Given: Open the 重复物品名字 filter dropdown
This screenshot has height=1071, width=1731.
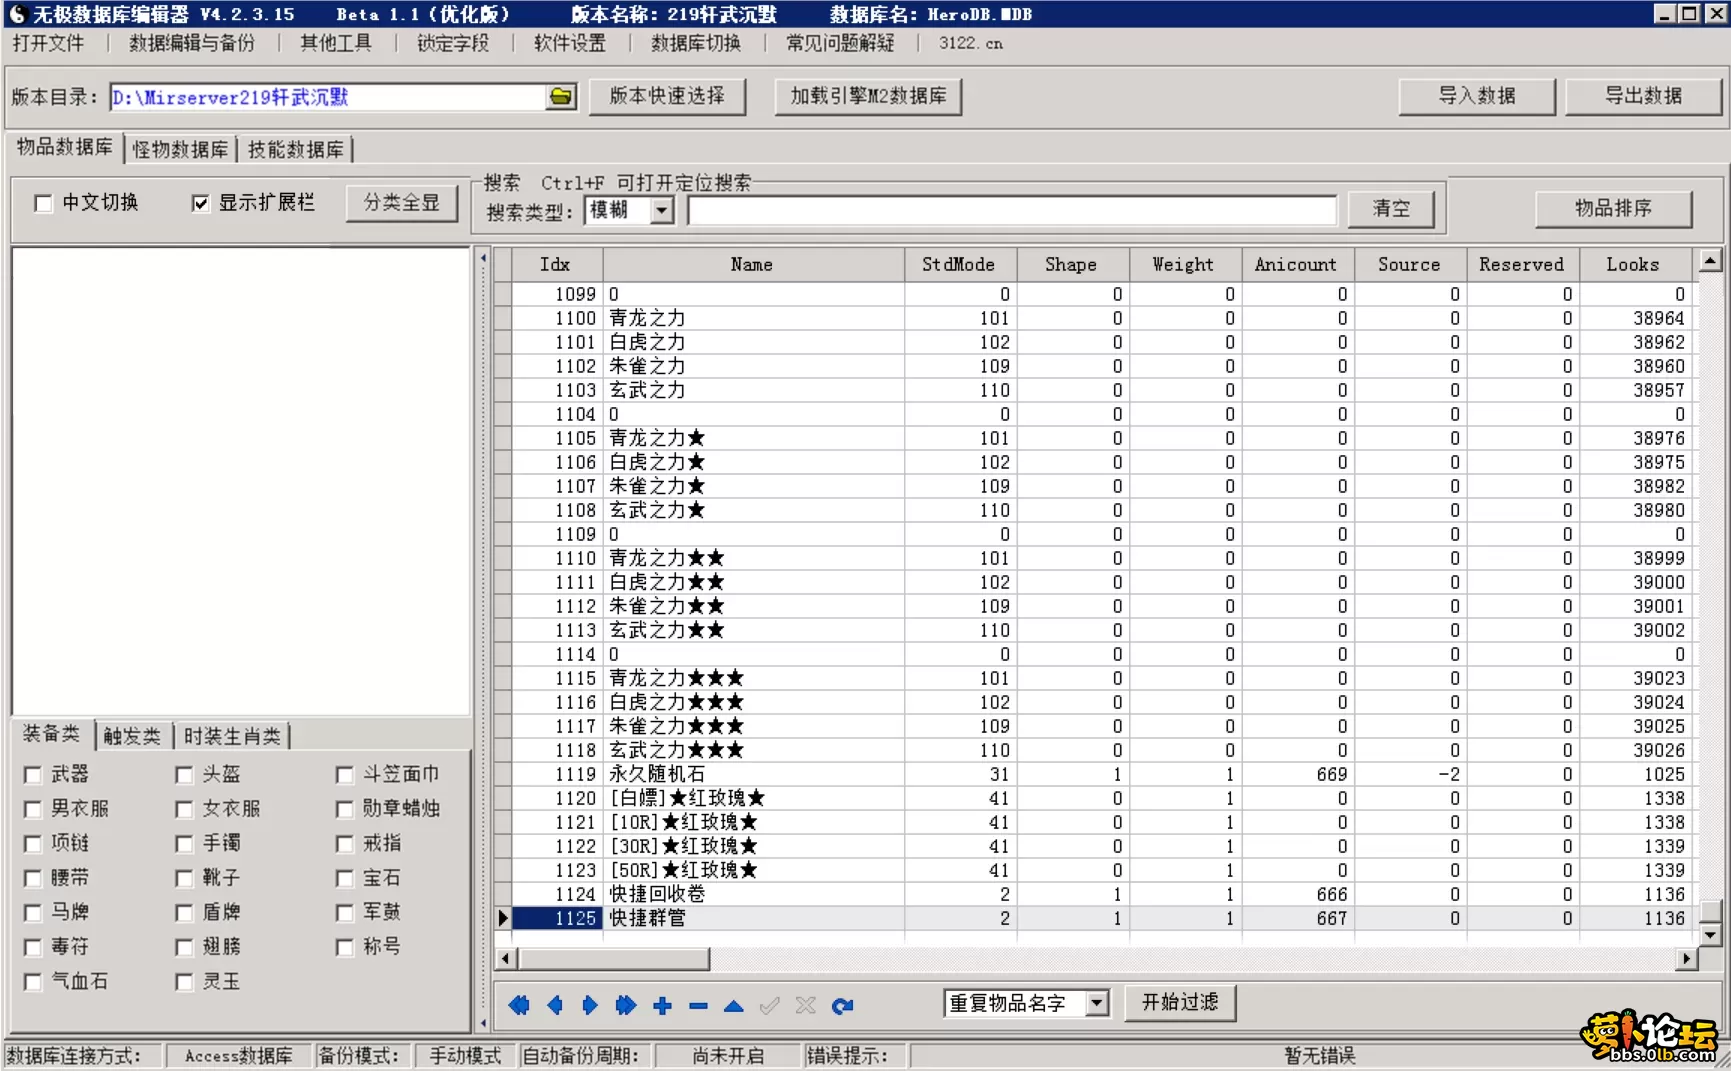Looking at the screenshot, I should 1097,1003.
